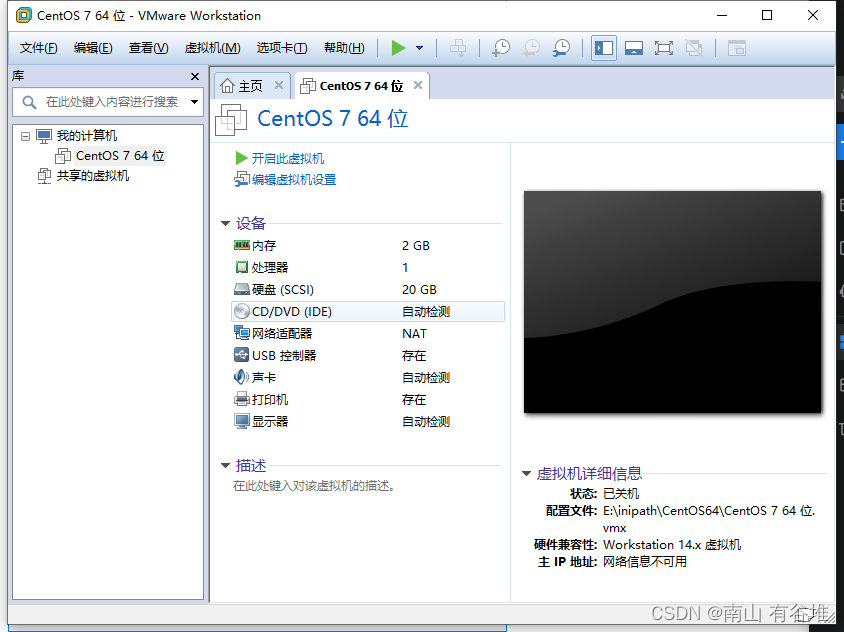The height and width of the screenshot is (632, 844).
Task: Click the VM description text field
Action: coord(315,486)
